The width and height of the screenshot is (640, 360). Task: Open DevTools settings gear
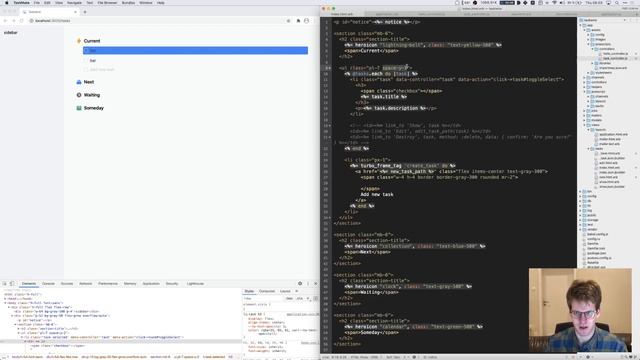pos(300,283)
